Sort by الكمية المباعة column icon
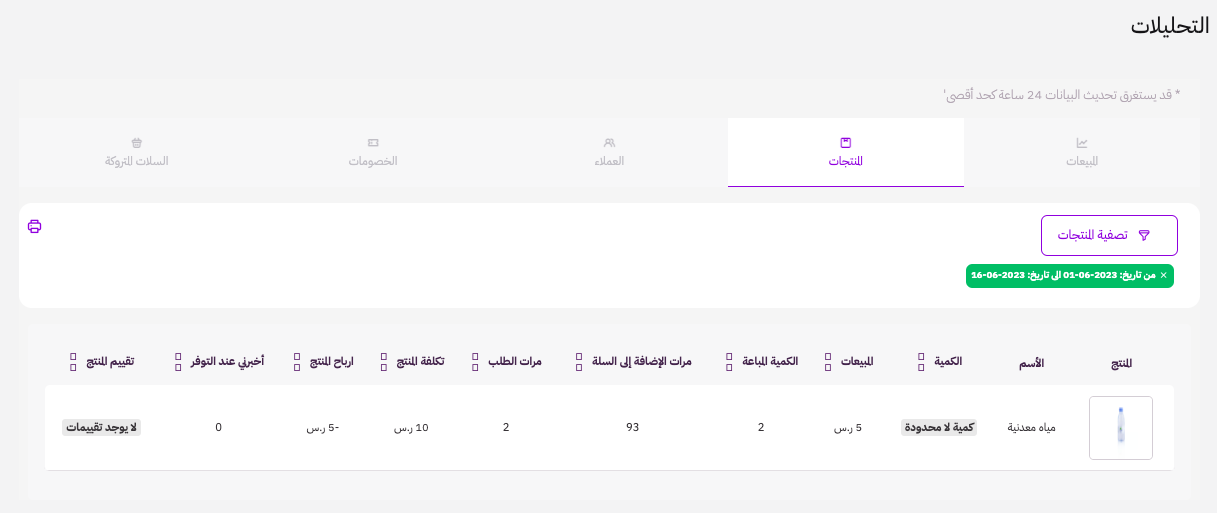The image size is (1217, 513). click(x=729, y=362)
